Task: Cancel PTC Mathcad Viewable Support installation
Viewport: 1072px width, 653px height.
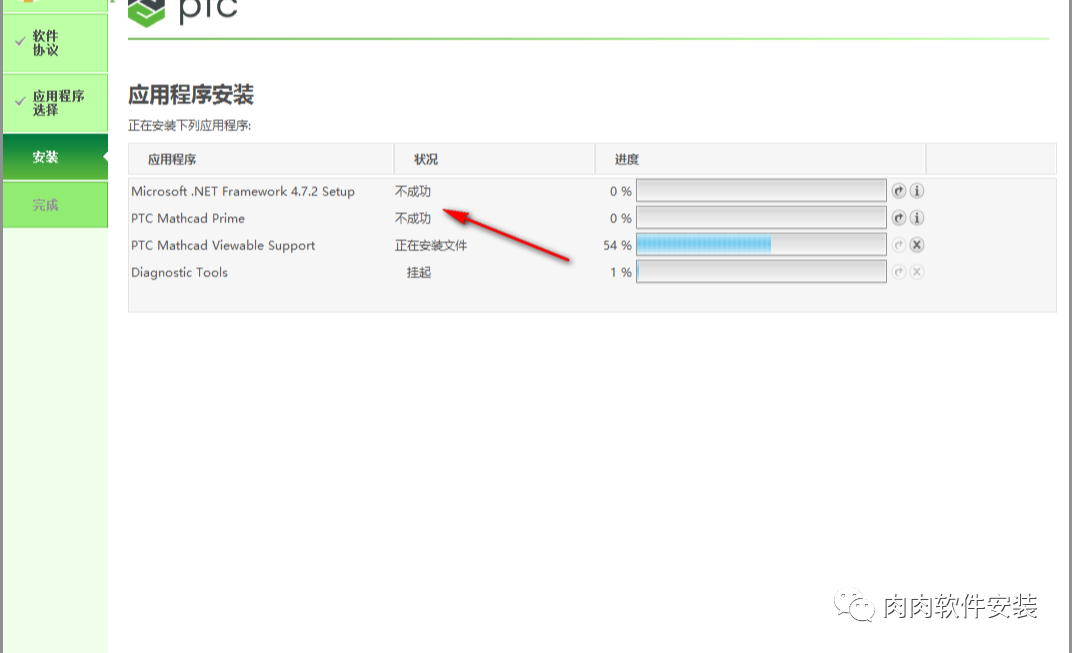Action: [917, 245]
